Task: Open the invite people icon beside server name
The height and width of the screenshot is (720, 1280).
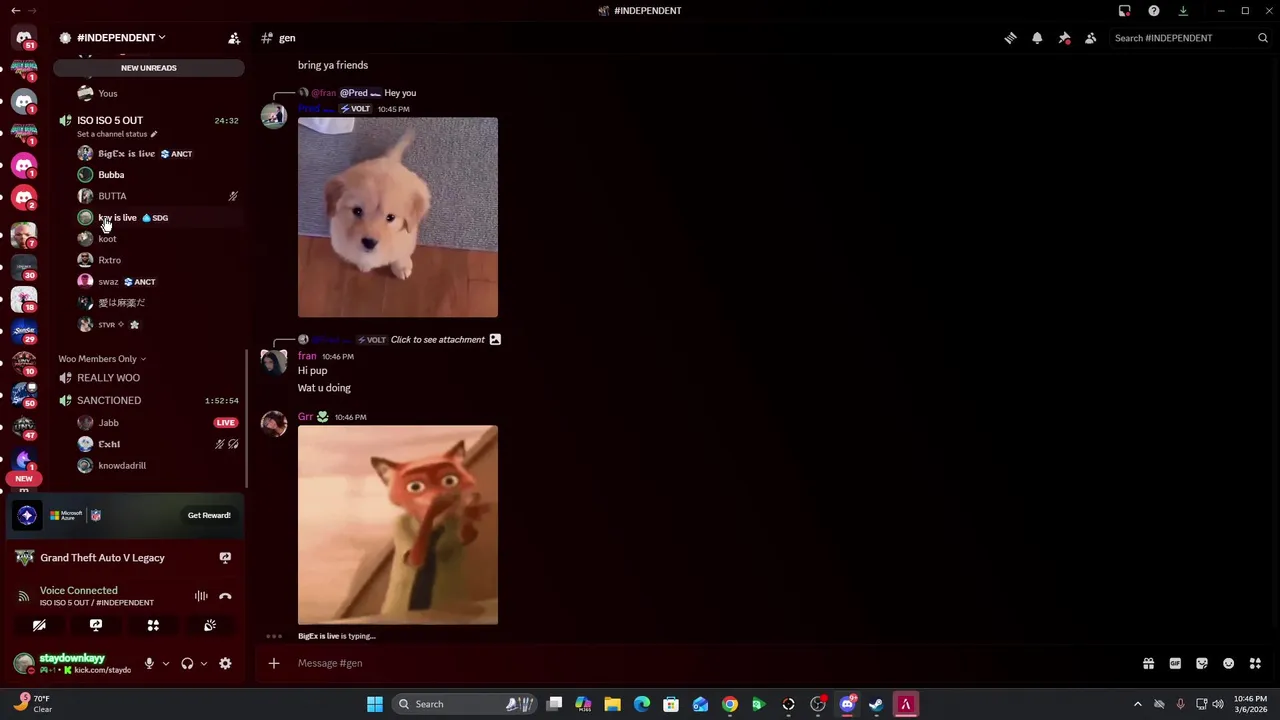Action: (234, 38)
